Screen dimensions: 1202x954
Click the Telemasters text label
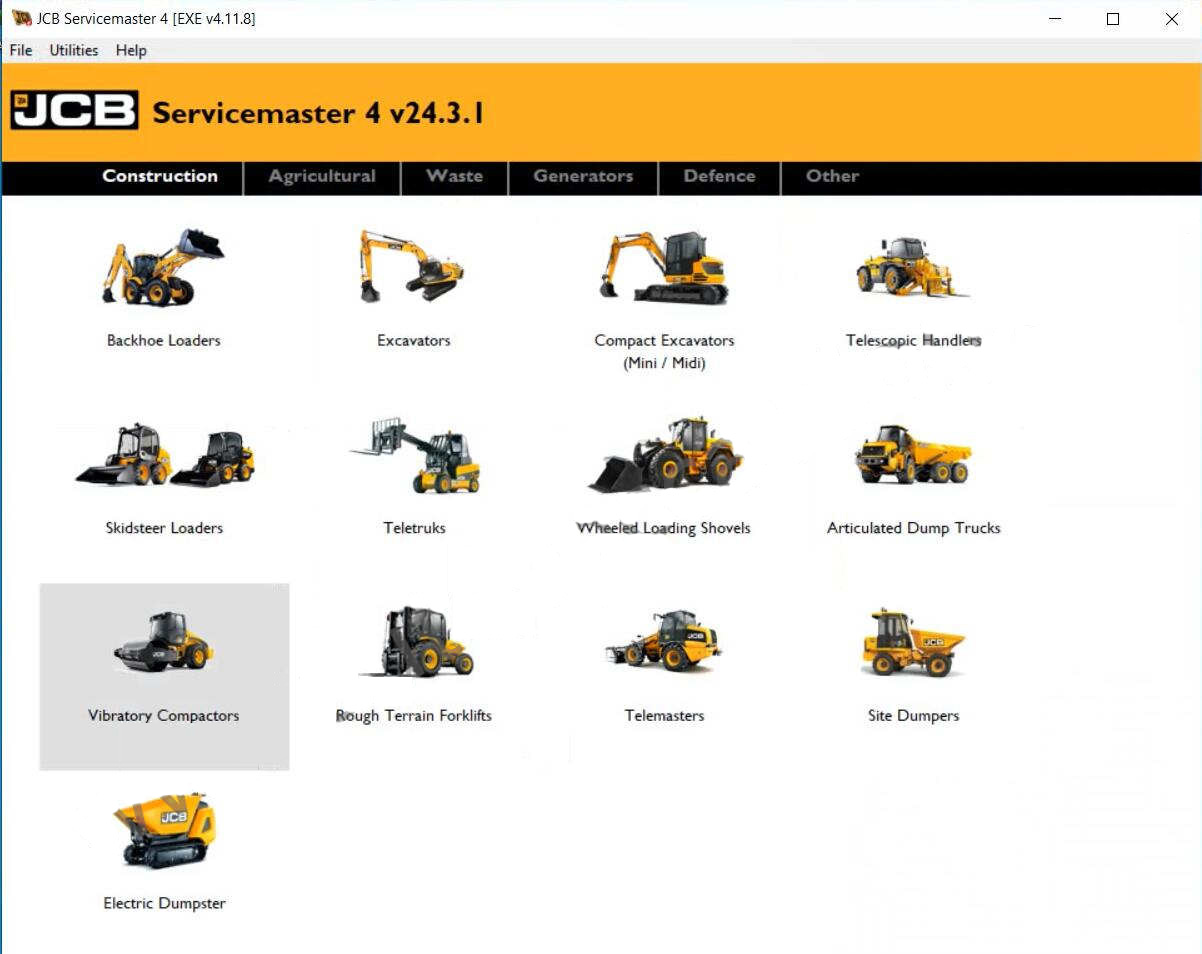coord(664,716)
